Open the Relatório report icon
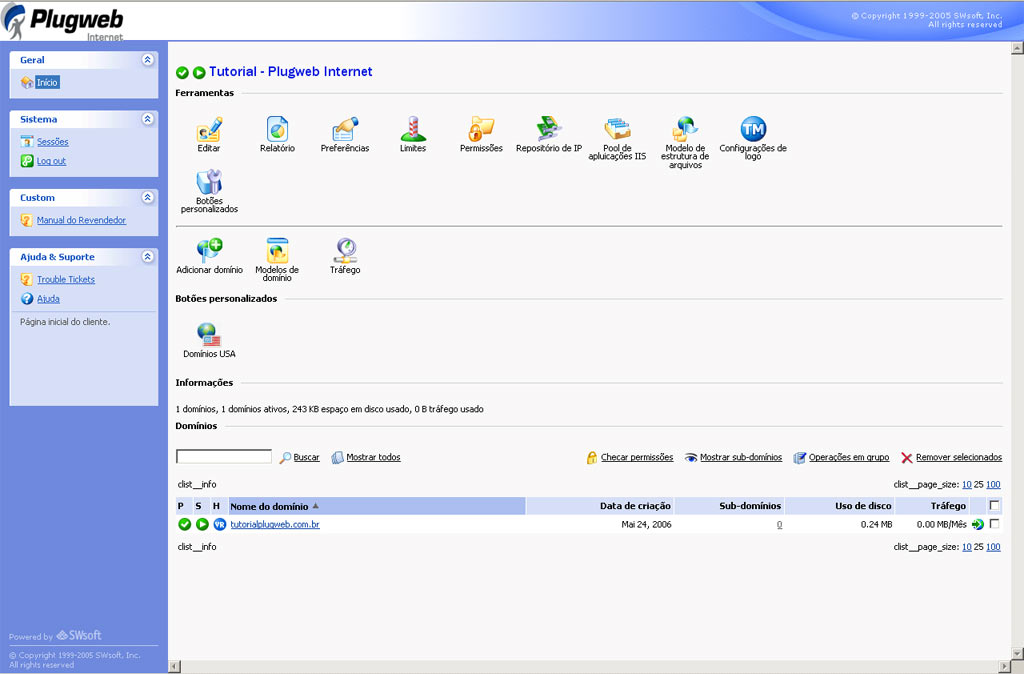 [277, 129]
